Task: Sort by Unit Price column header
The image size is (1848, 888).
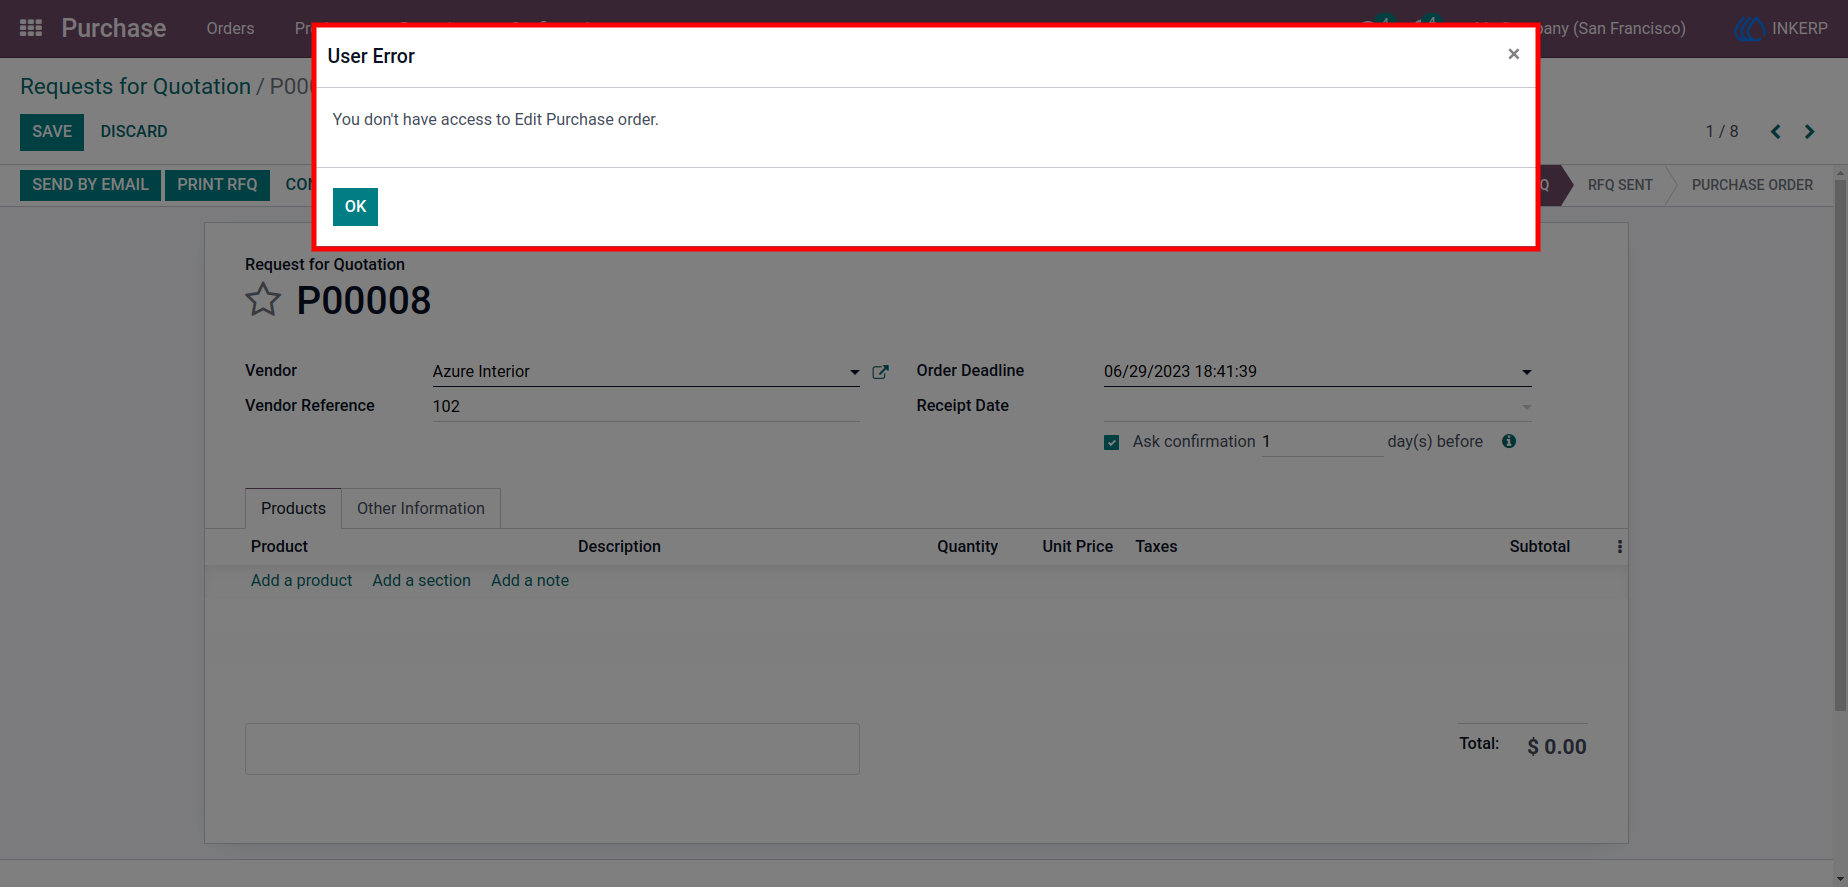Action: 1077,547
